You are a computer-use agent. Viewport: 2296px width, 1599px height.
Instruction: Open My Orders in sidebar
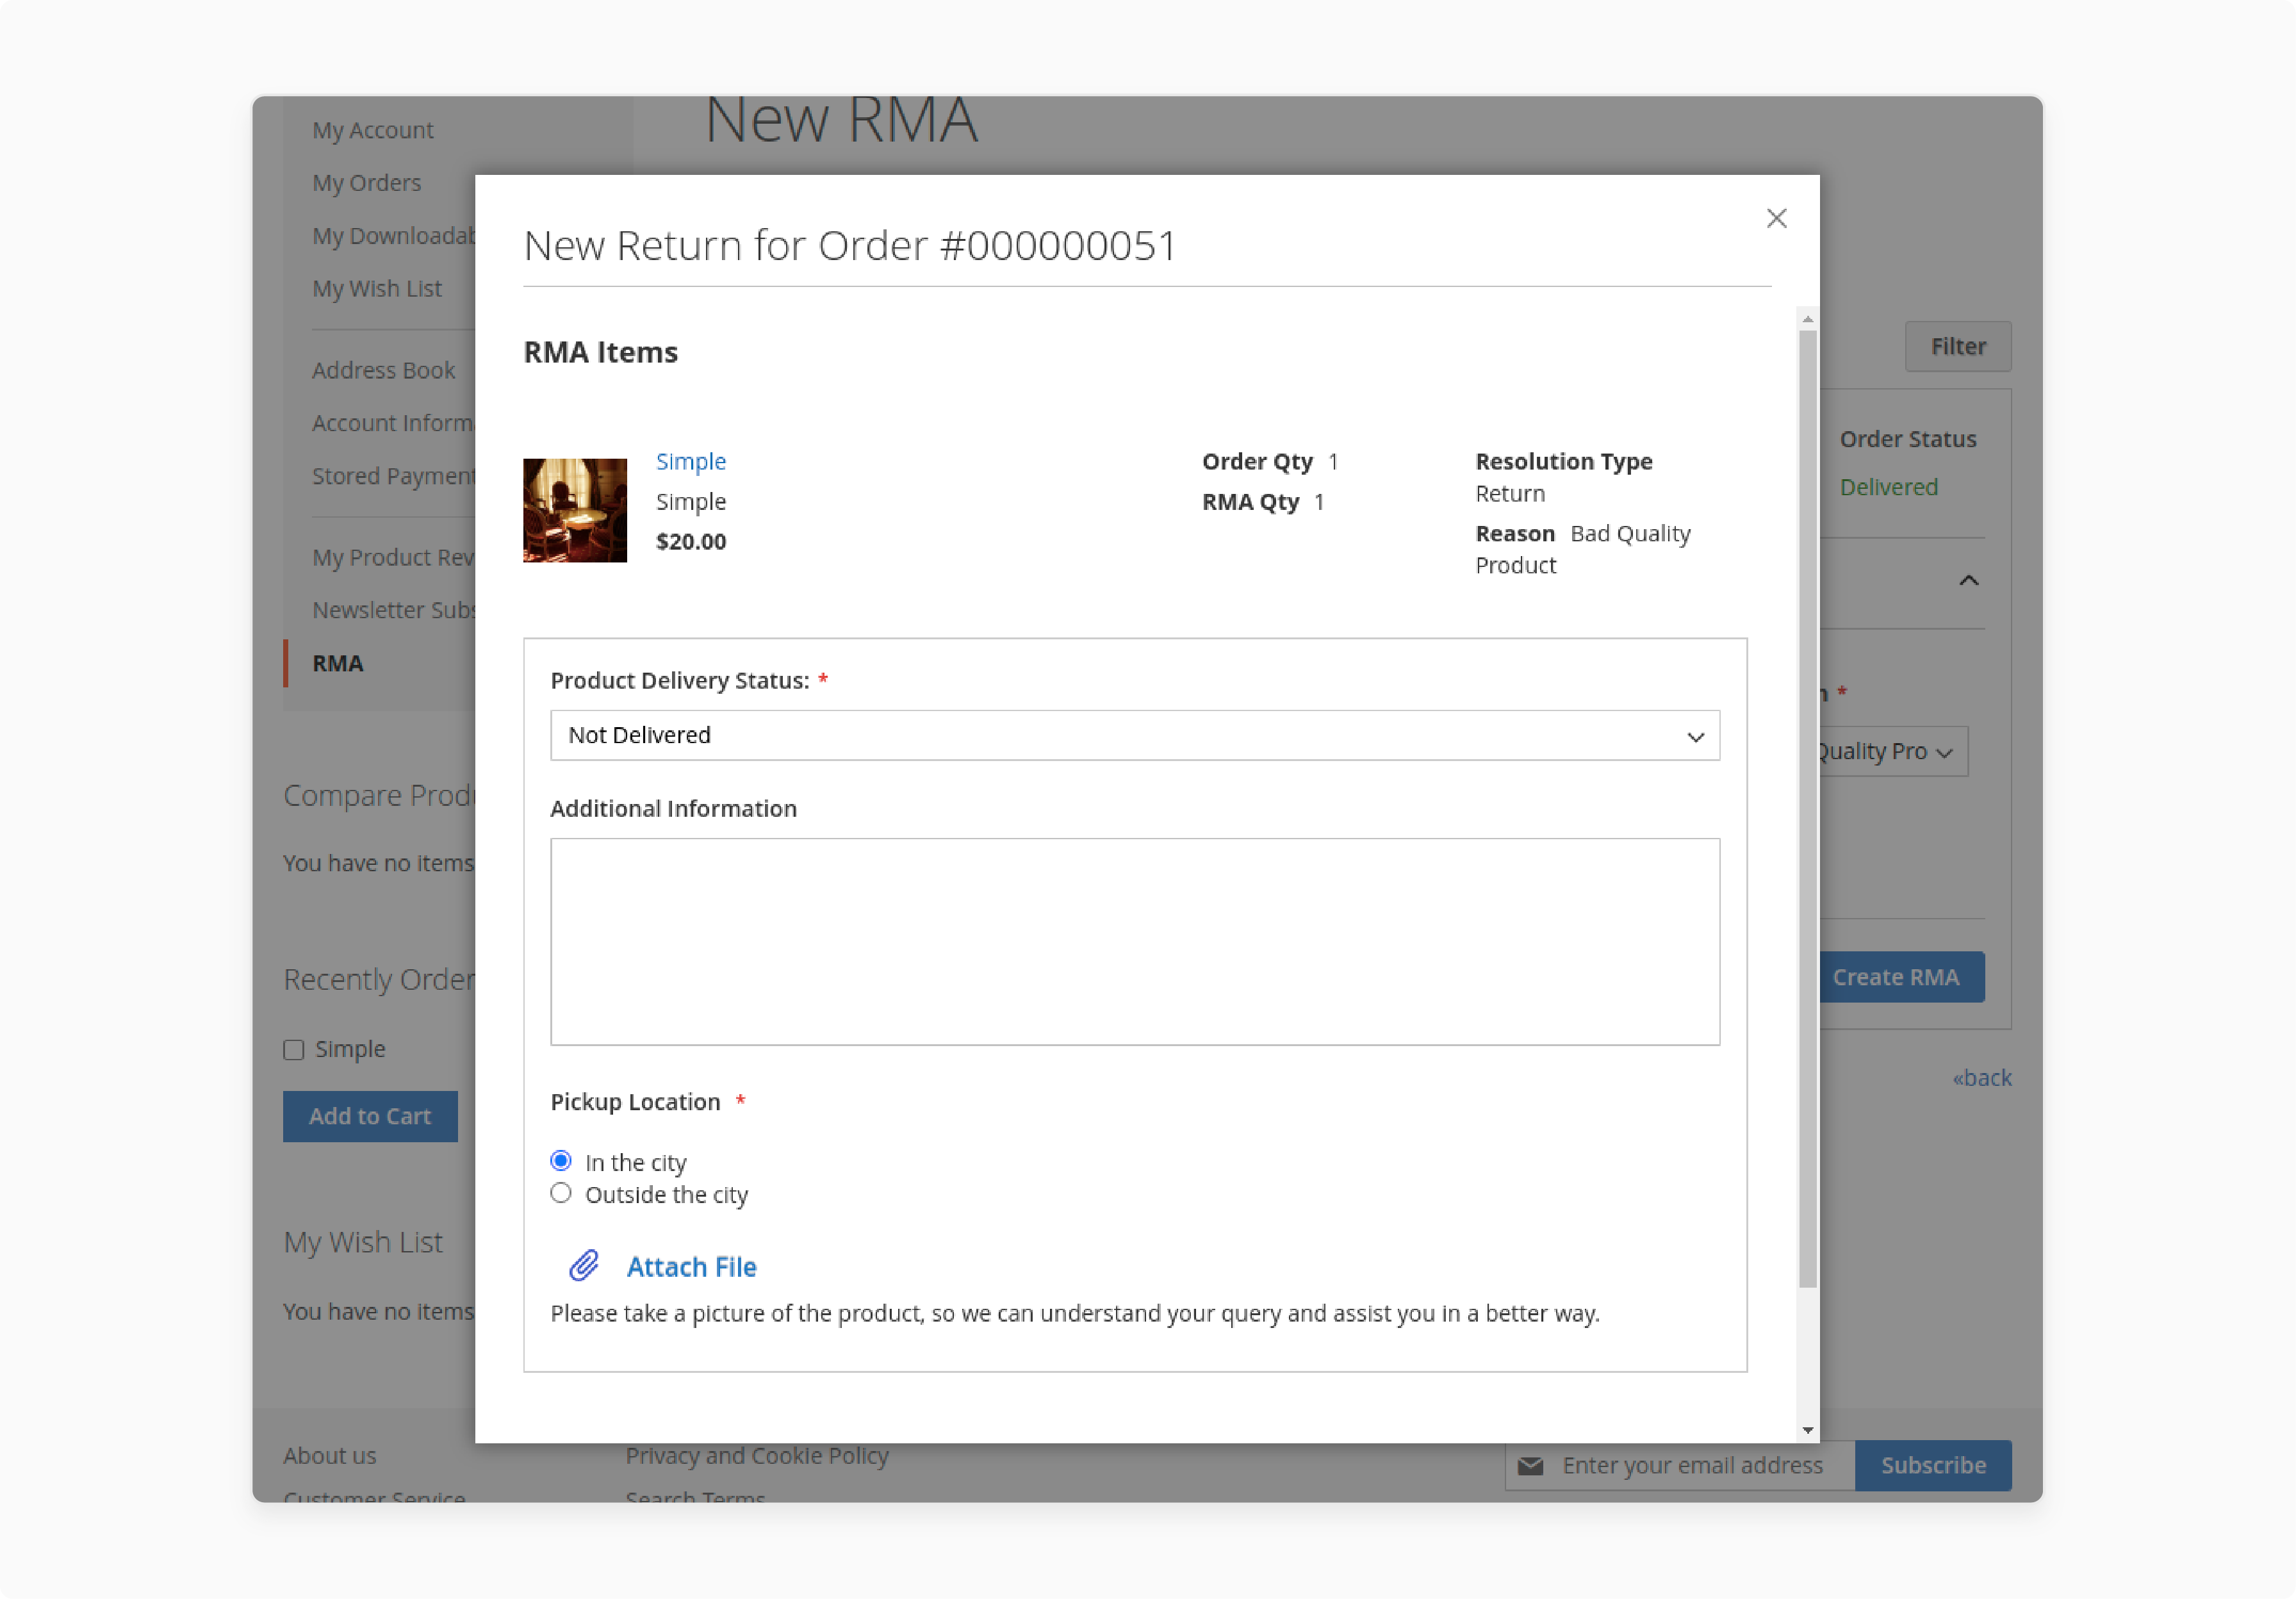pyautogui.click(x=366, y=183)
